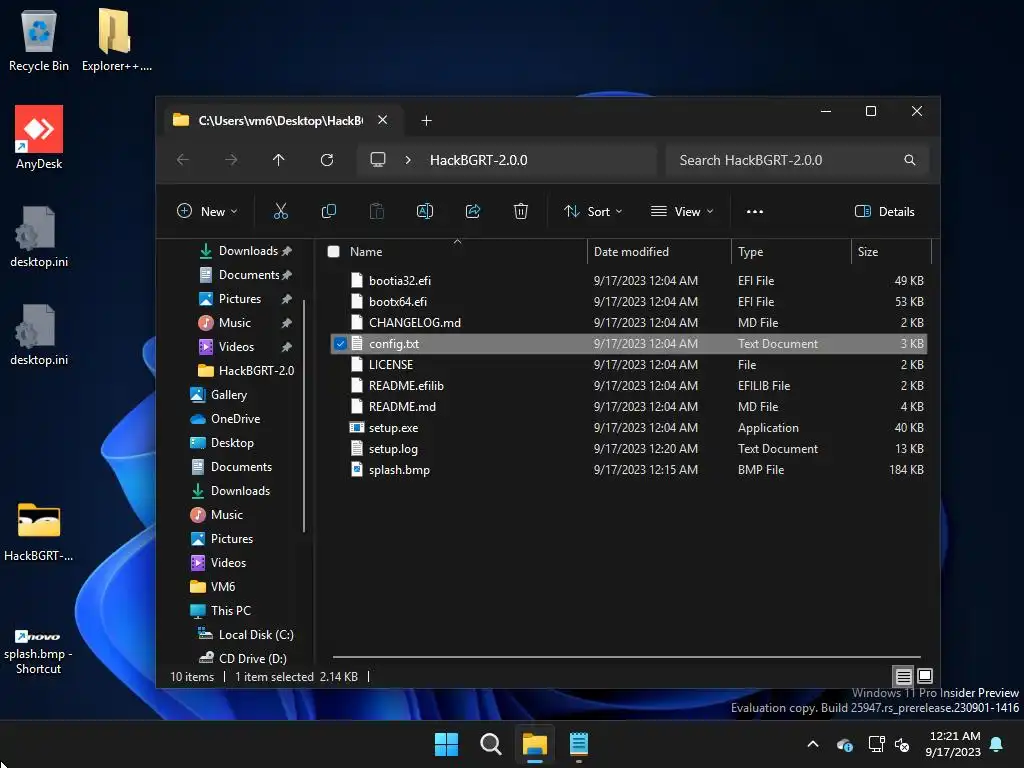Click the Copy icon in toolbar

328,211
